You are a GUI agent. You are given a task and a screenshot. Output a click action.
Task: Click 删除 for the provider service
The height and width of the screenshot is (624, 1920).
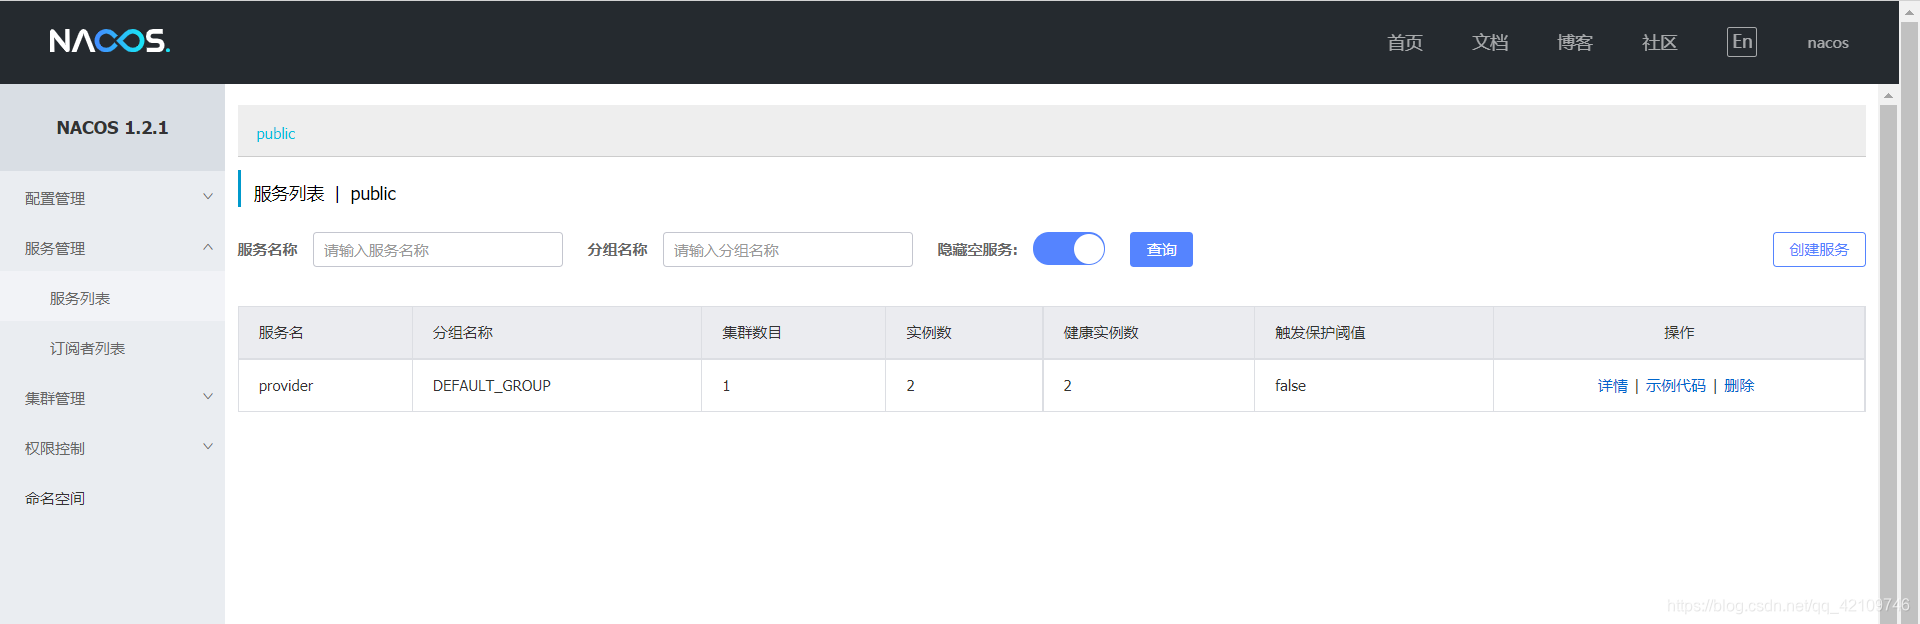pyautogui.click(x=1739, y=385)
